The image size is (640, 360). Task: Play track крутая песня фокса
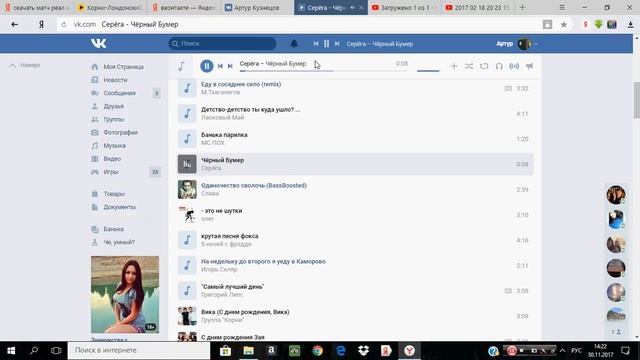pos(355,240)
